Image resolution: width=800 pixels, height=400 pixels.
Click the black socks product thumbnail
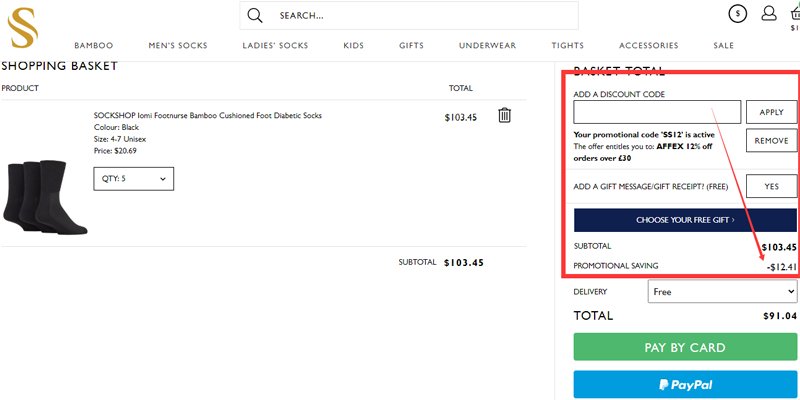45,197
